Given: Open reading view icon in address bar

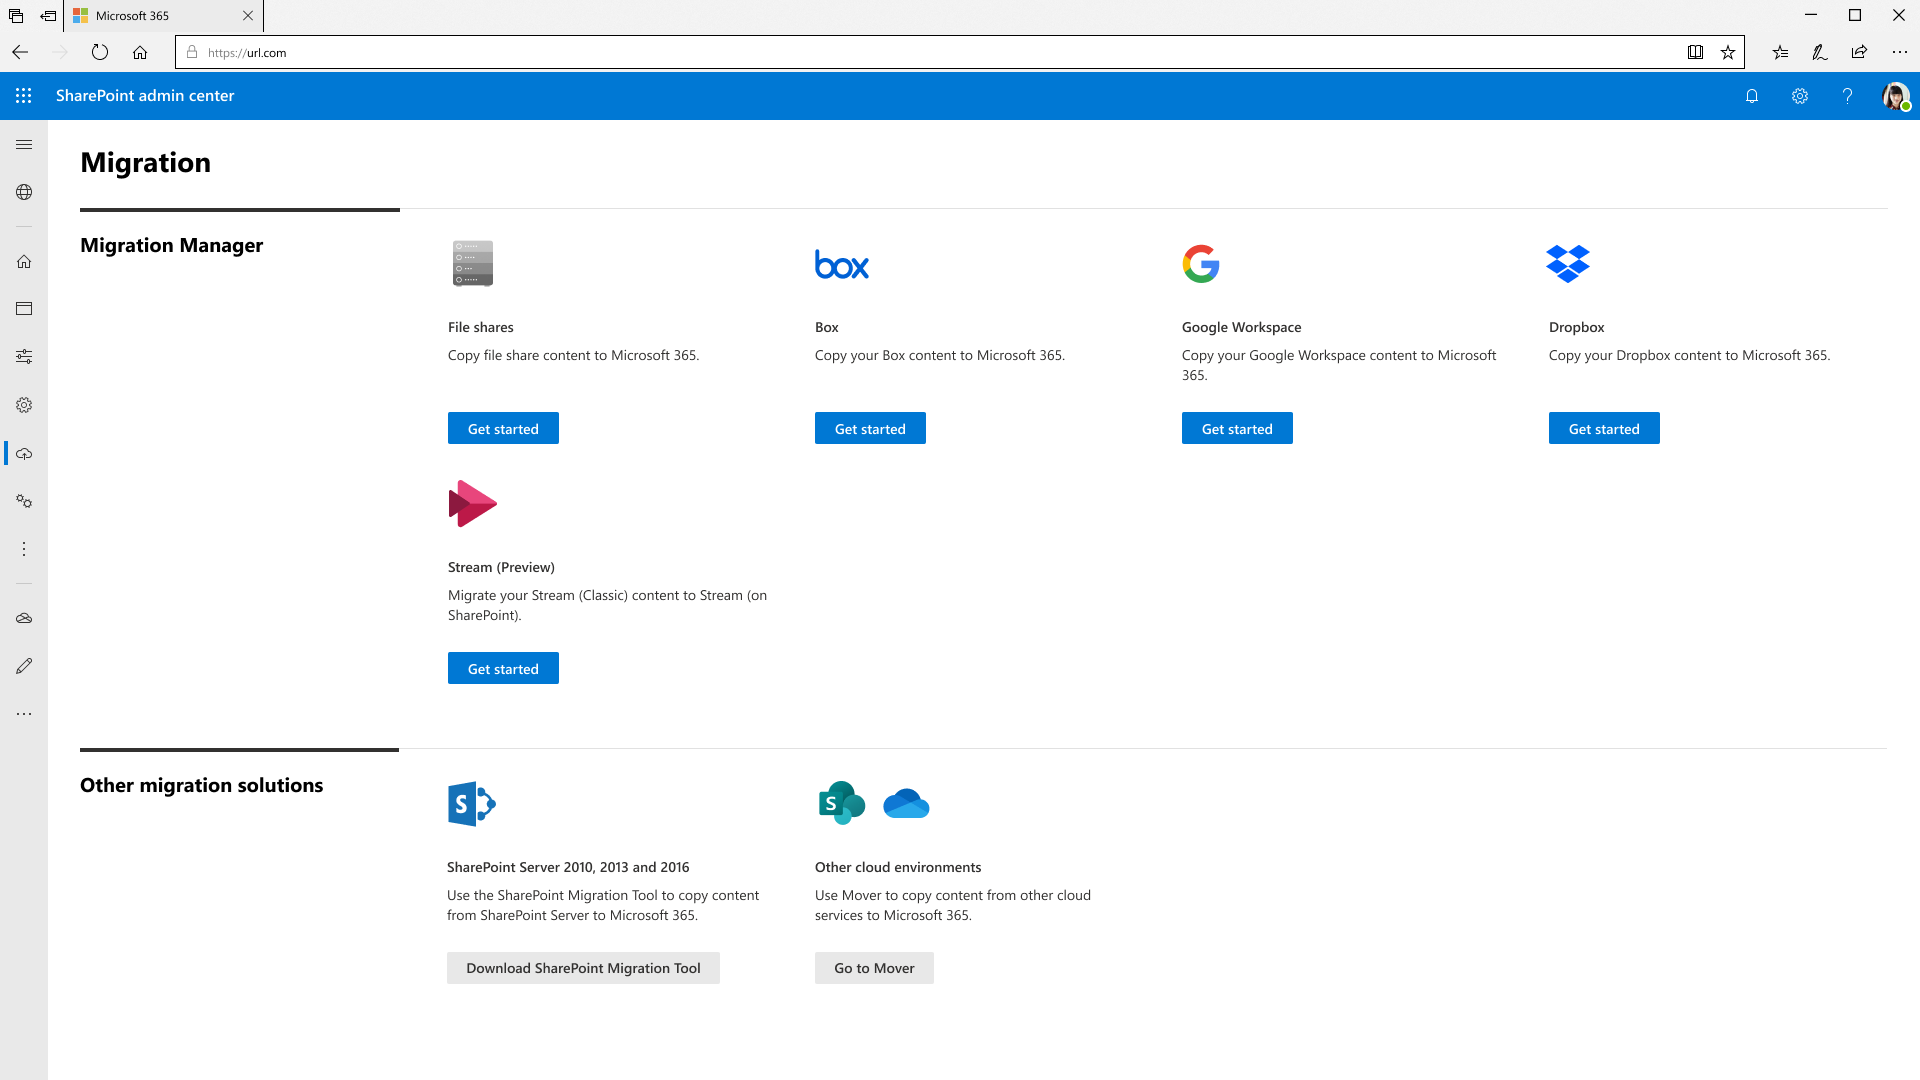Looking at the screenshot, I should [1695, 52].
